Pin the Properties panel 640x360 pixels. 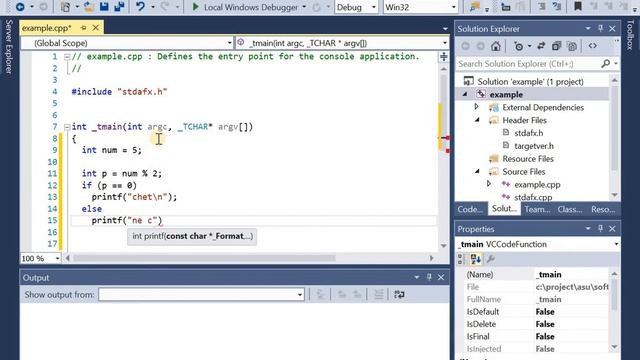(600, 229)
